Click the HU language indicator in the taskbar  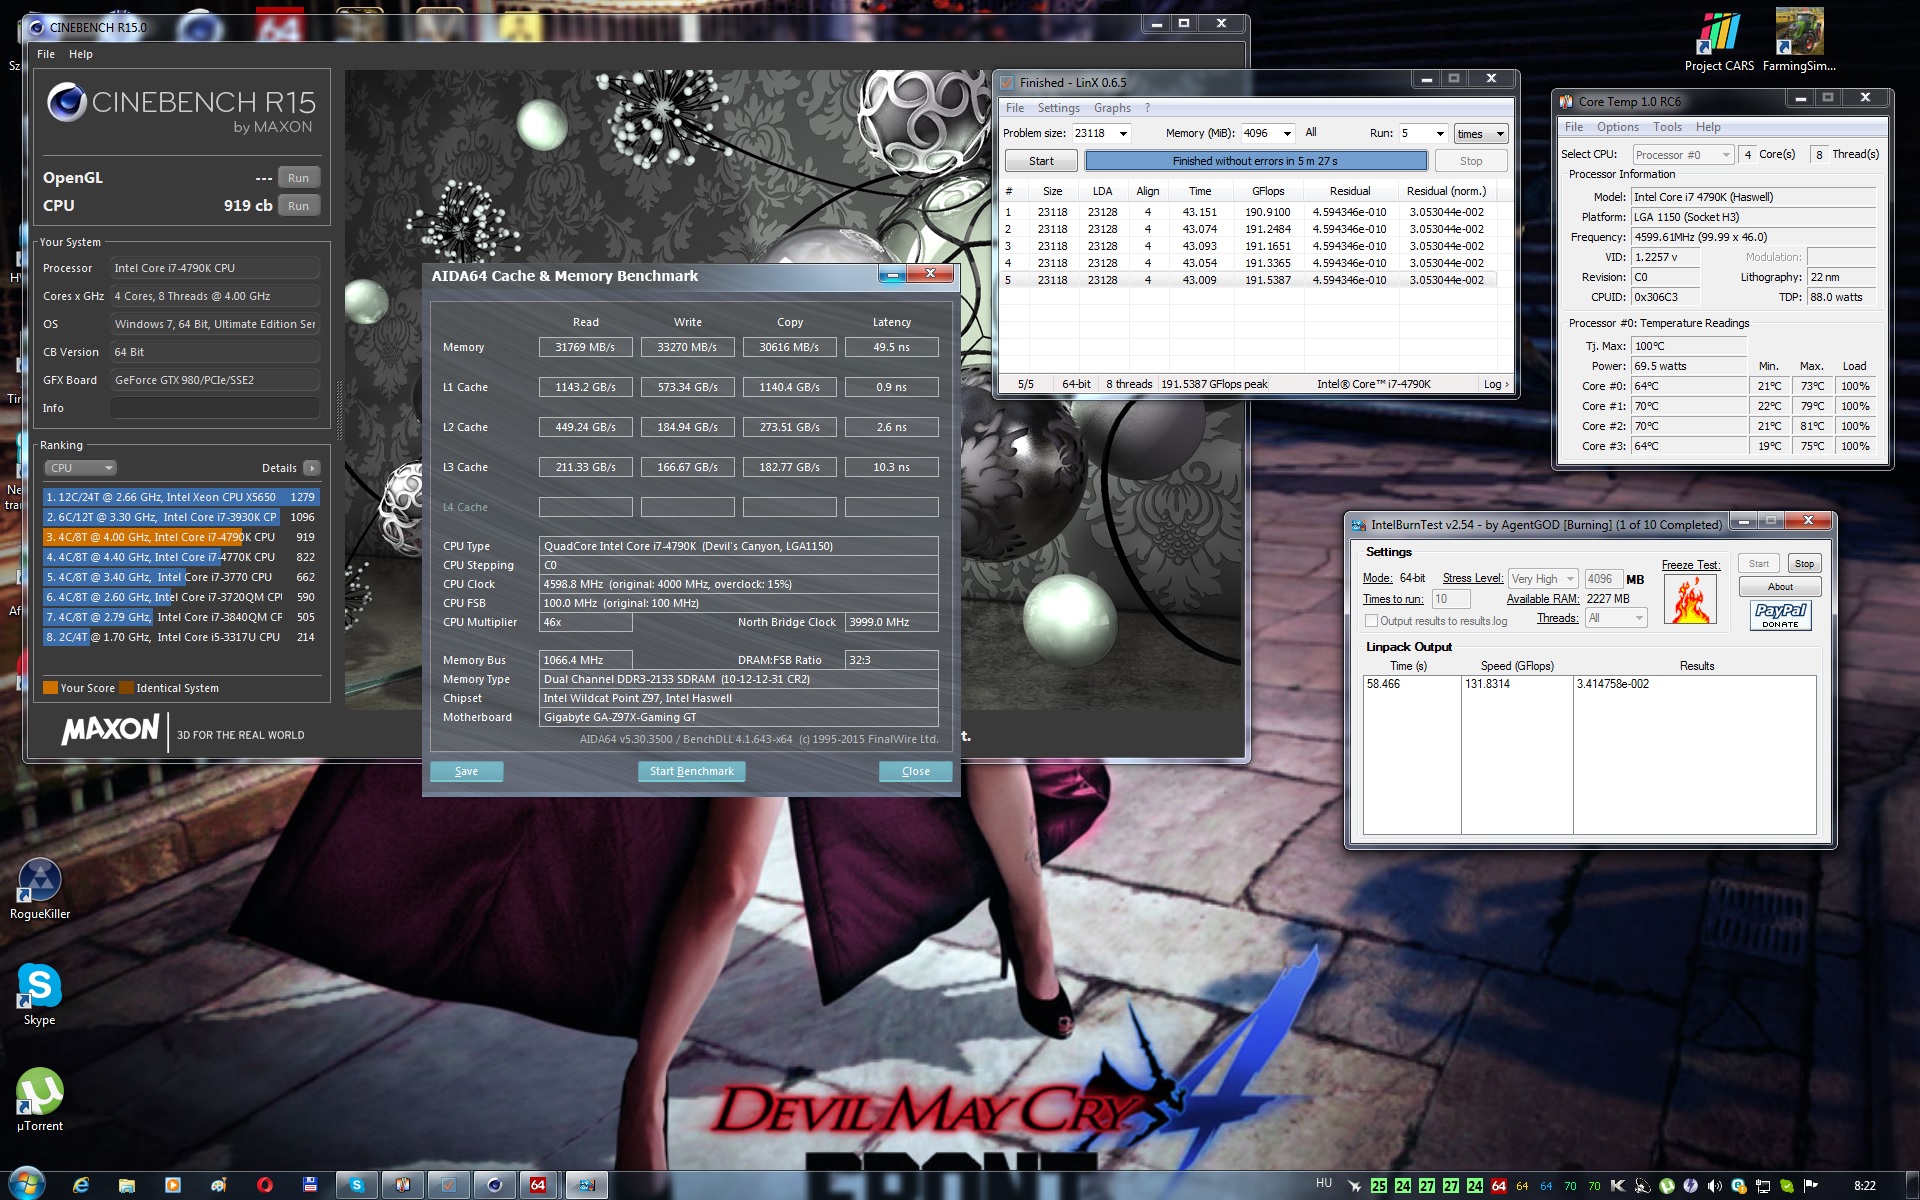pos(1324,1183)
